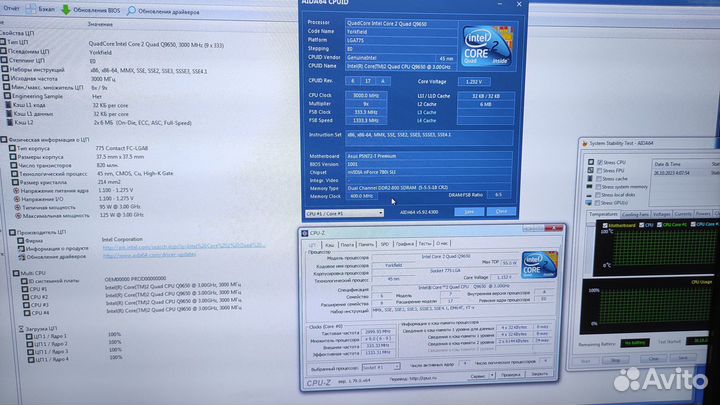Click the Close button in AIDA64 CPUID
Viewport: 720px width, 405px height.
pyautogui.click(x=501, y=211)
